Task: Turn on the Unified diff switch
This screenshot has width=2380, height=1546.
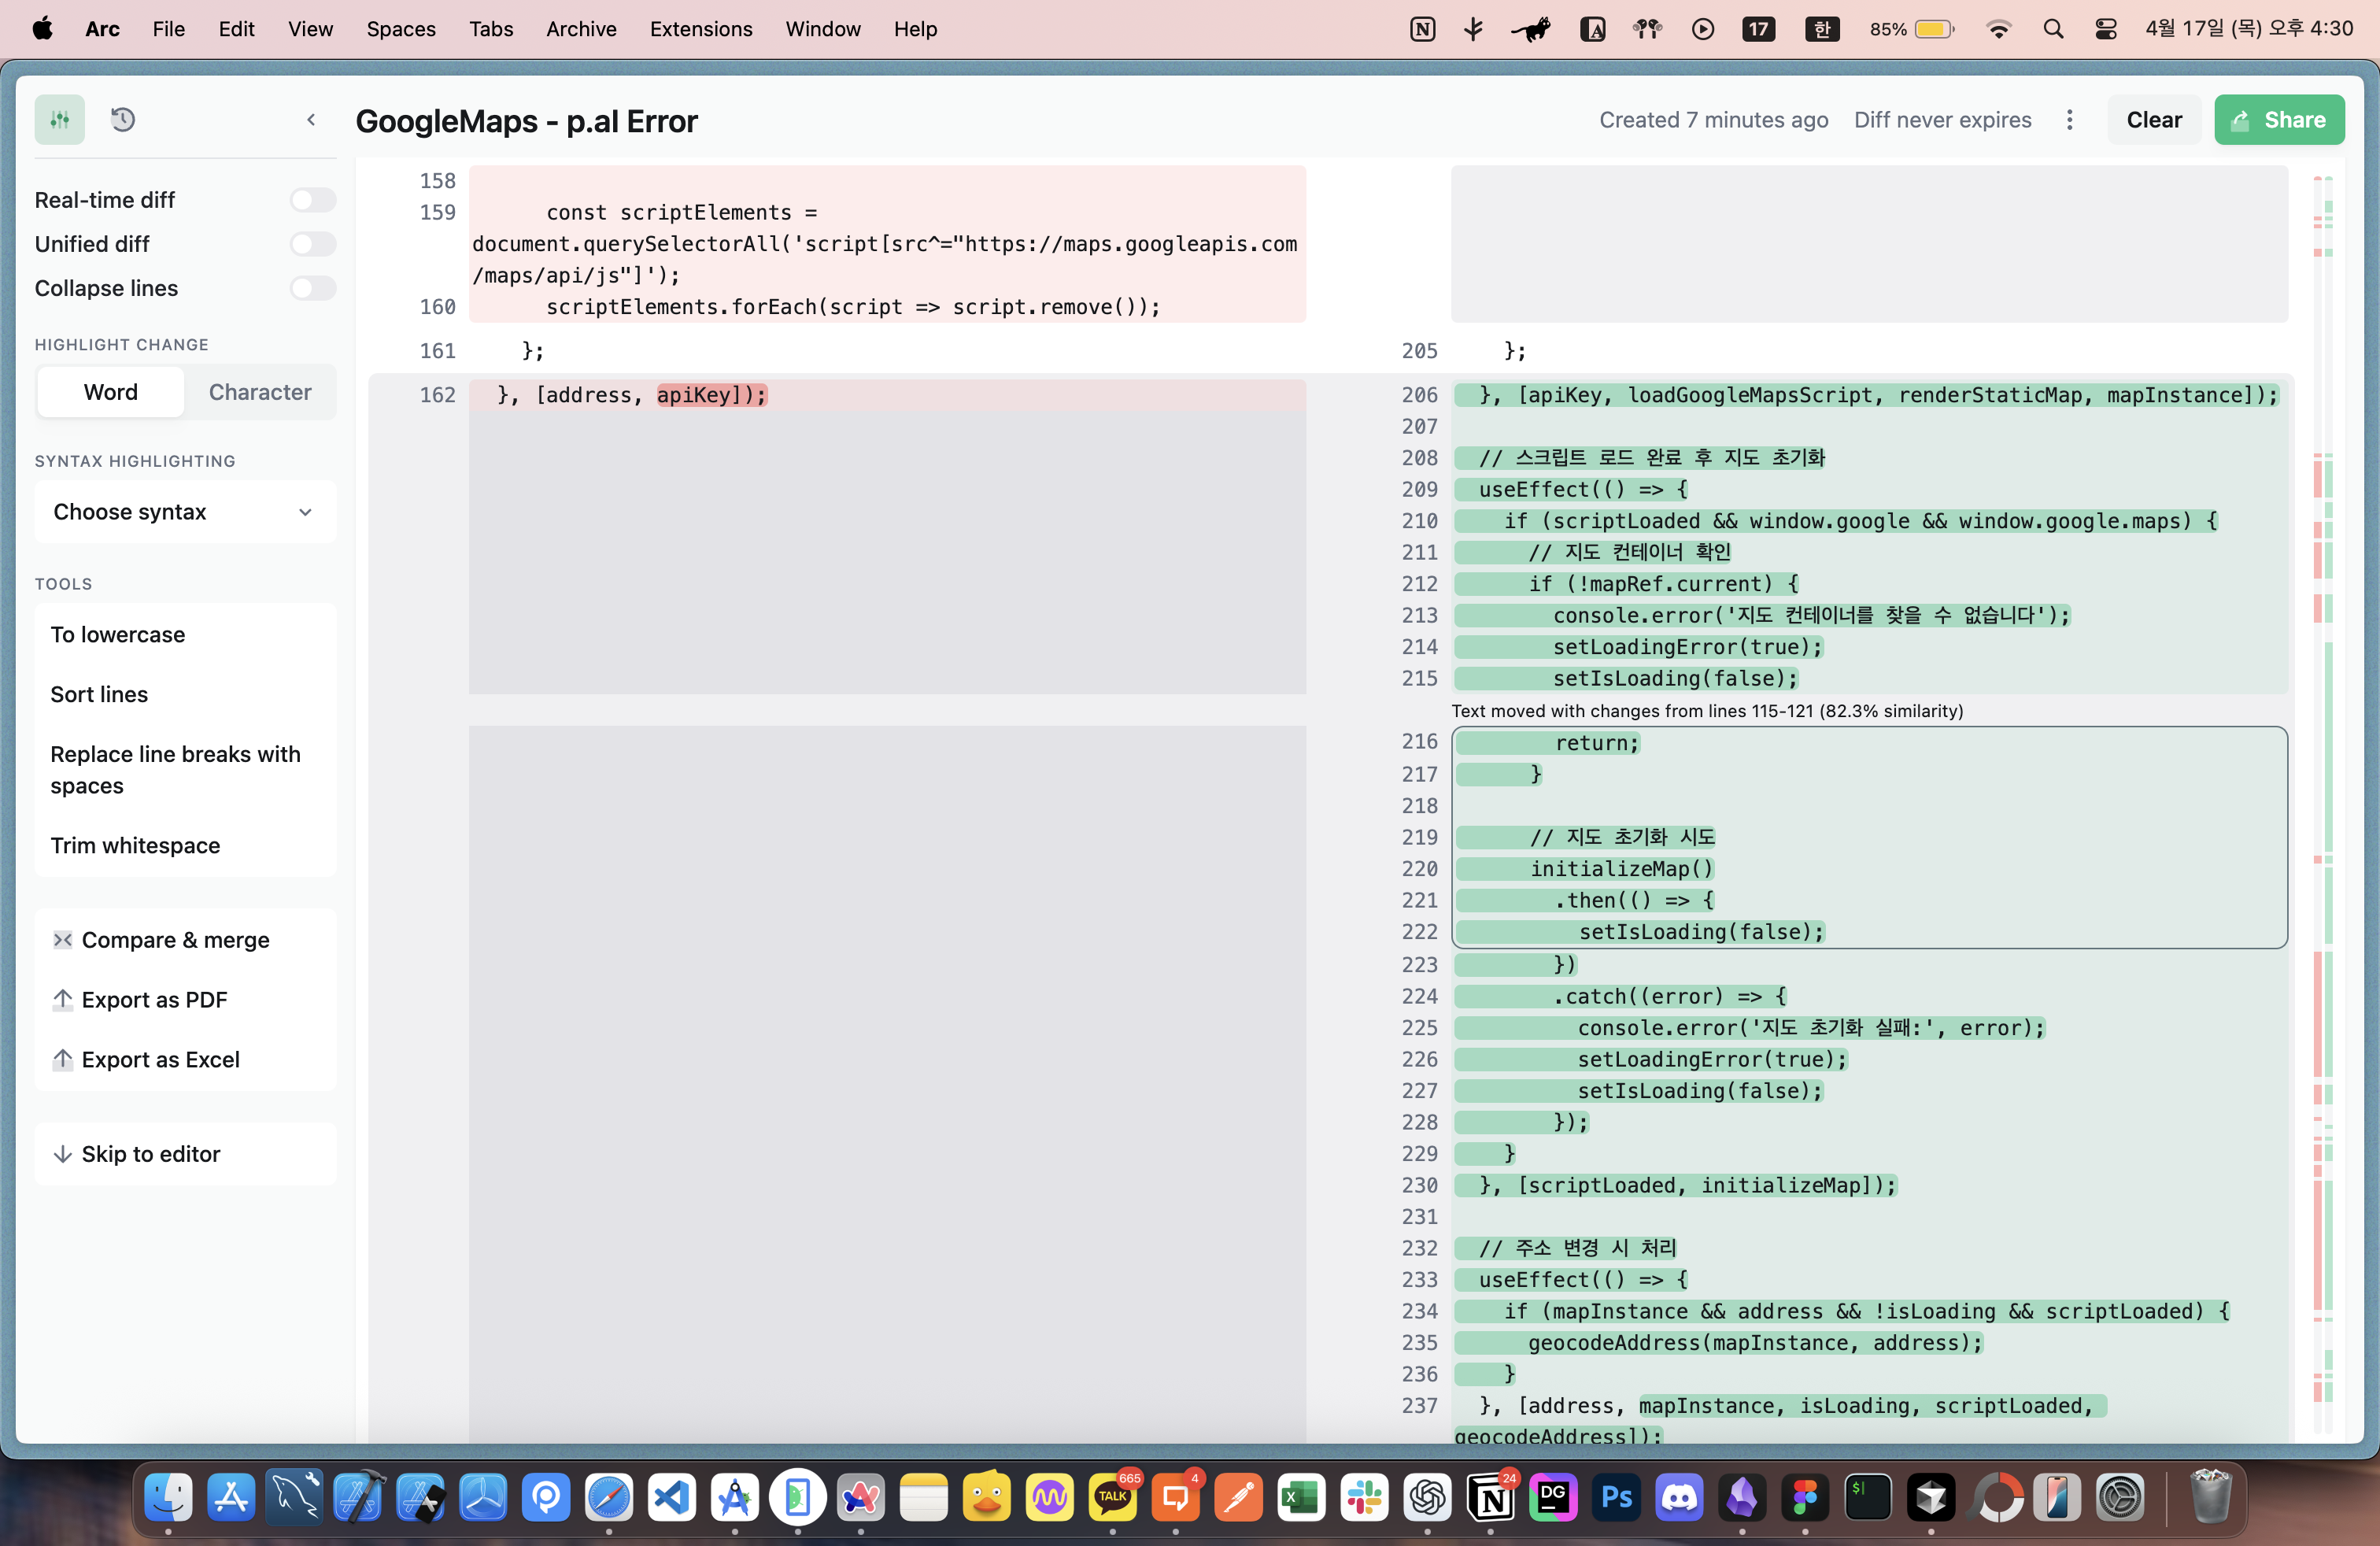Action: (313, 244)
